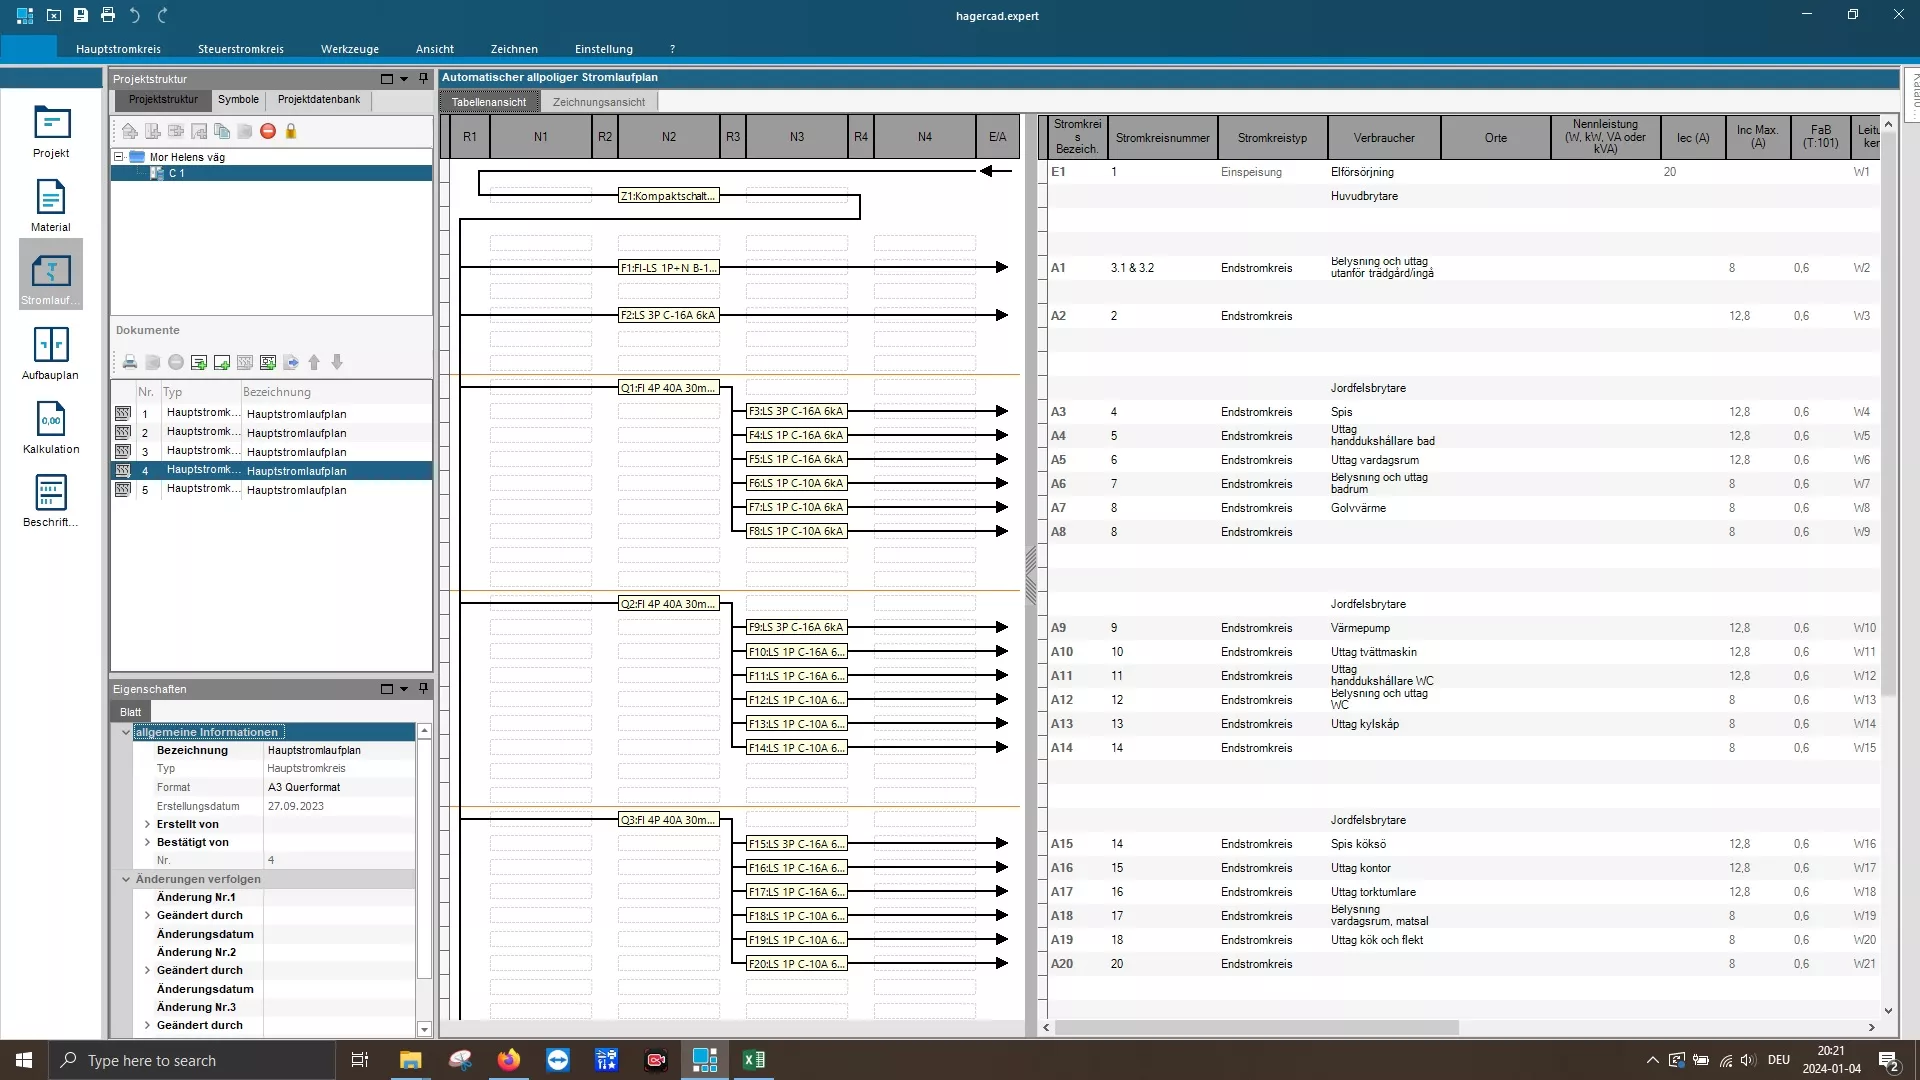Image resolution: width=1920 pixels, height=1080 pixels.
Task: Collapse the Mor Helens väg tree node
Action: coord(119,157)
